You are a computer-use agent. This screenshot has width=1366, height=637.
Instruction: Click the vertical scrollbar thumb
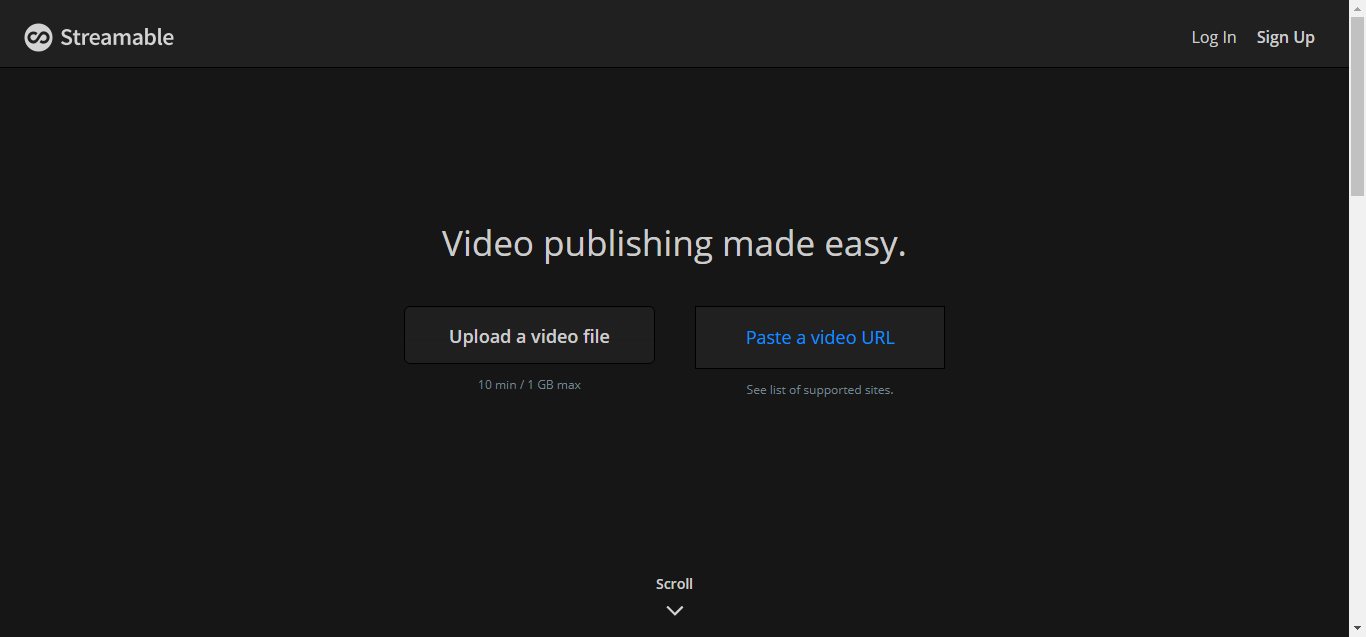(1357, 106)
